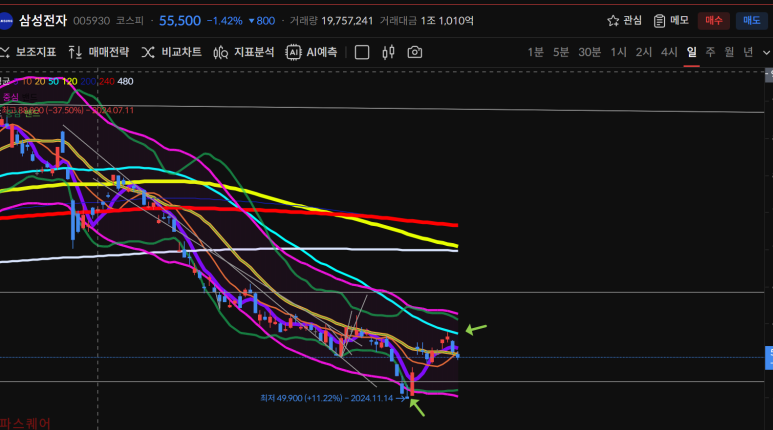Click the yellow 120 moving average legend

tap(69, 81)
